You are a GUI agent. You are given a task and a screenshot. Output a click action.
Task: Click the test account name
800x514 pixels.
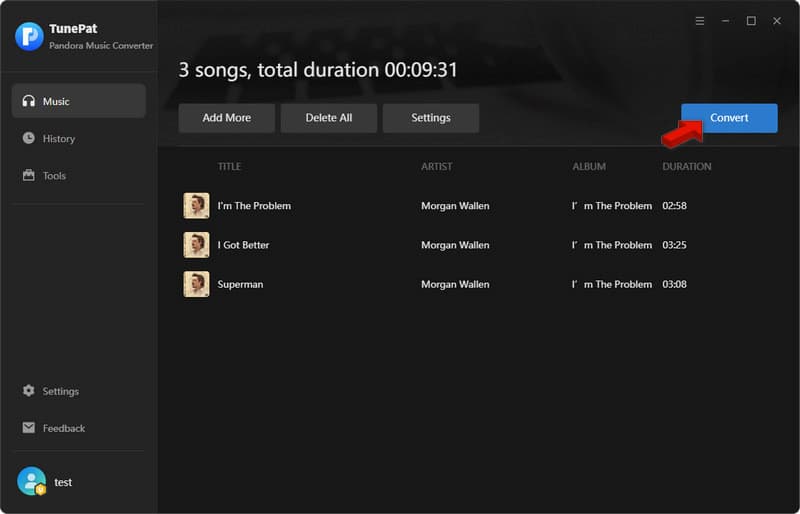point(63,482)
